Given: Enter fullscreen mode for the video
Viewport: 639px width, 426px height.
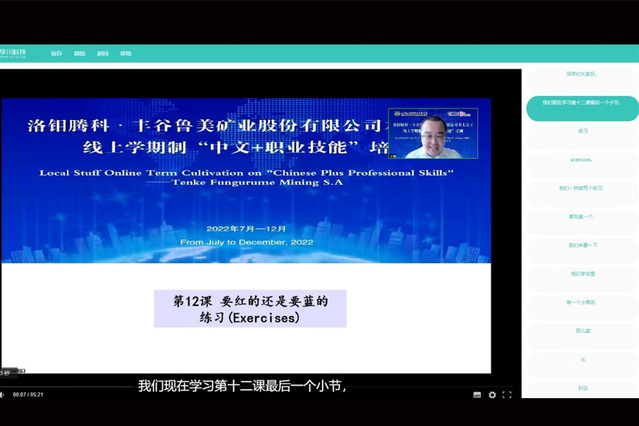Looking at the screenshot, I should point(507,395).
